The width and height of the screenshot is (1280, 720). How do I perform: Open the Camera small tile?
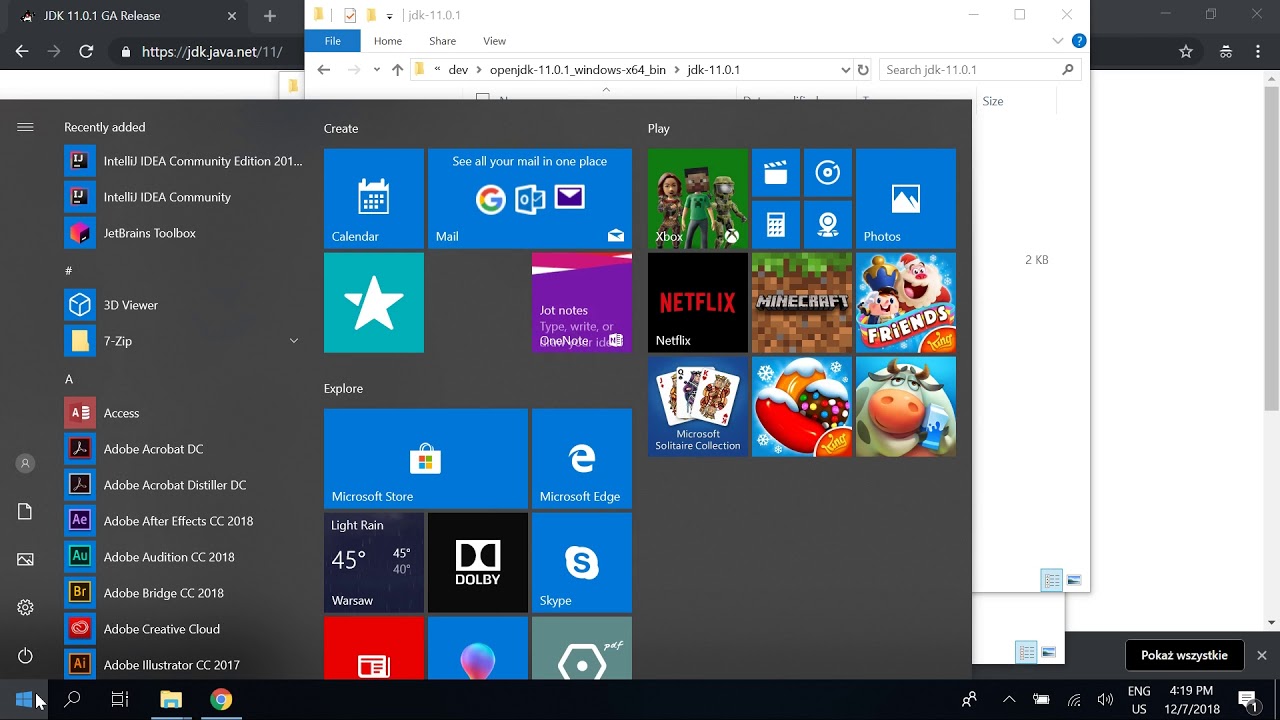[828, 225]
